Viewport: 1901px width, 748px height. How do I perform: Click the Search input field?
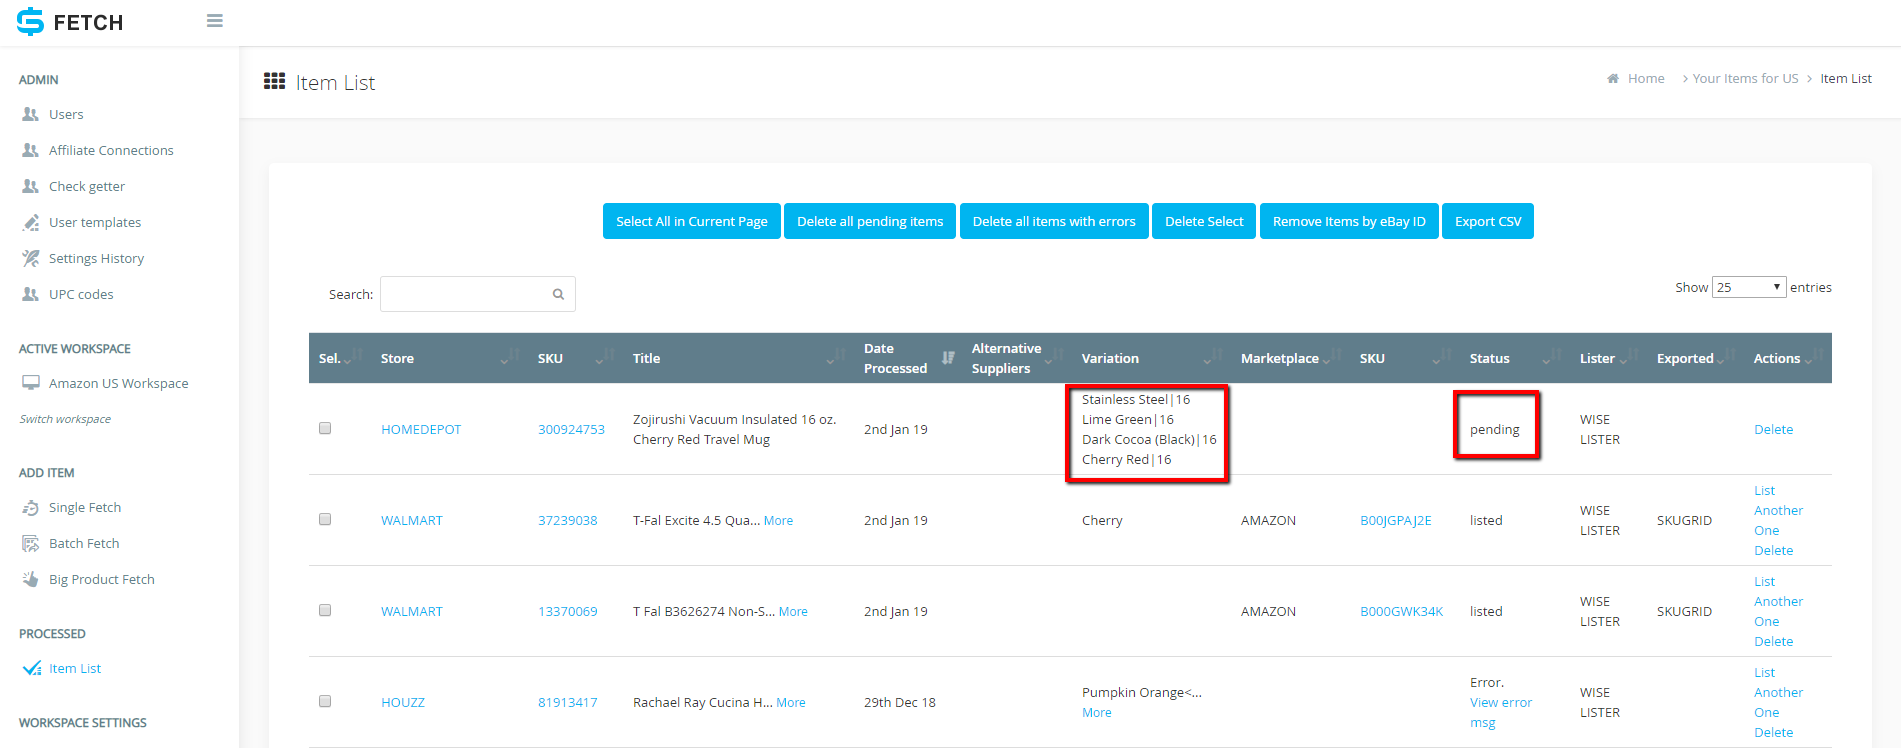pyautogui.click(x=477, y=294)
